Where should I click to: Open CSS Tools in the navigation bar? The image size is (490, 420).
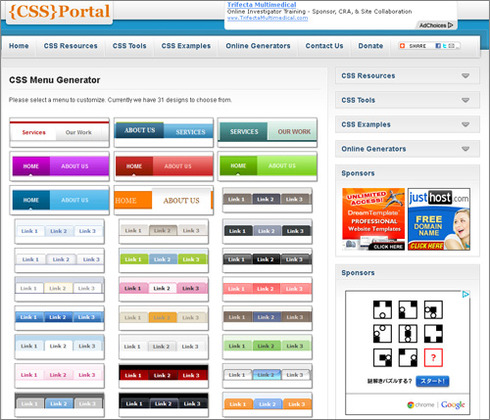[129, 46]
